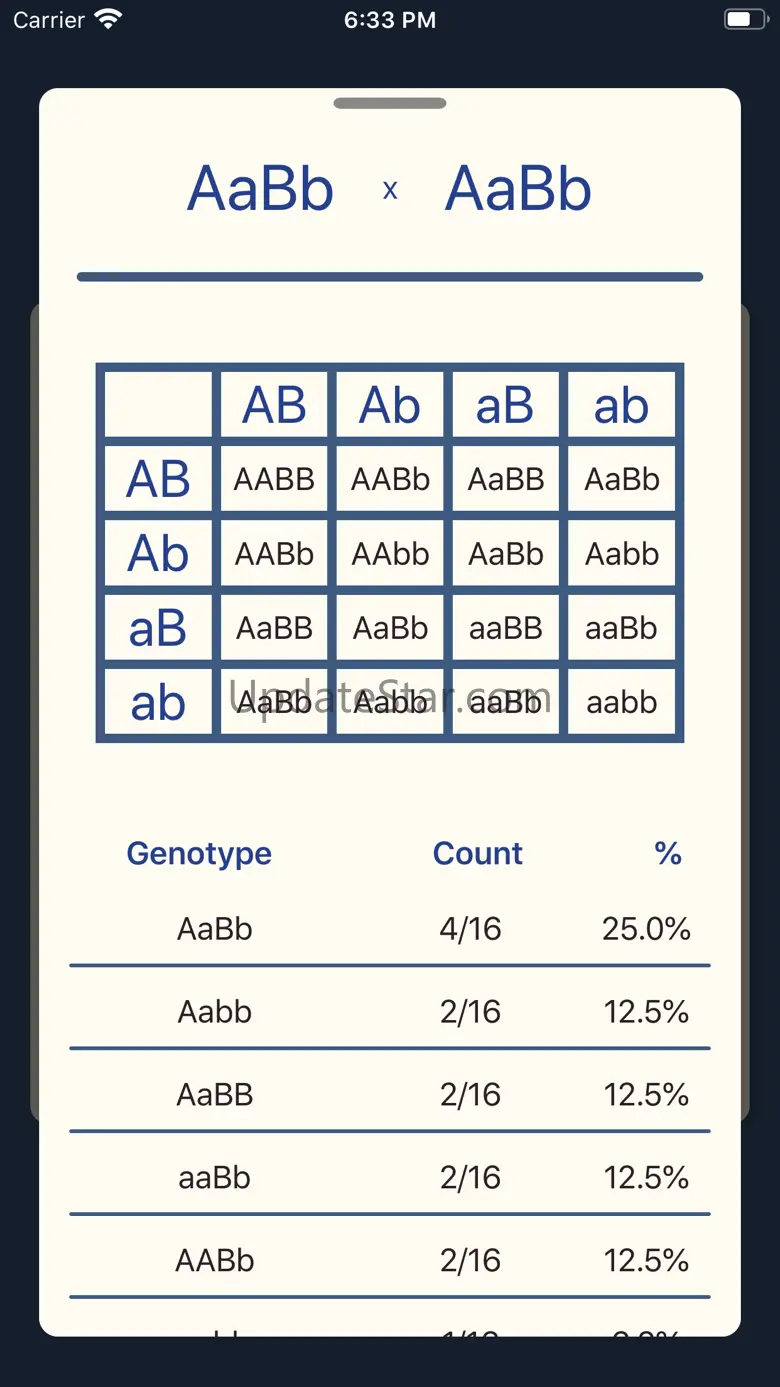Tap the AB column header gamete
Viewport: 780px width, 1387px height.
click(x=274, y=405)
